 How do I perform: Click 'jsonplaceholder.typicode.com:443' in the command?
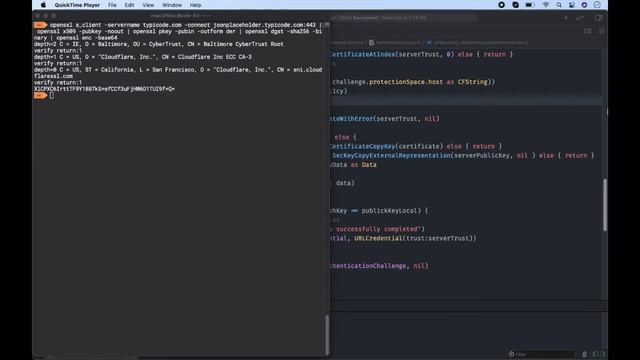[264, 25]
